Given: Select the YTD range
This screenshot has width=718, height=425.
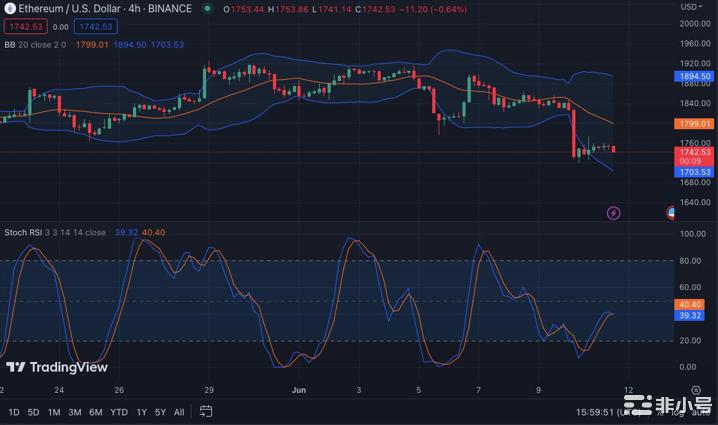Looking at the screenshot, I should pos(118,412).
